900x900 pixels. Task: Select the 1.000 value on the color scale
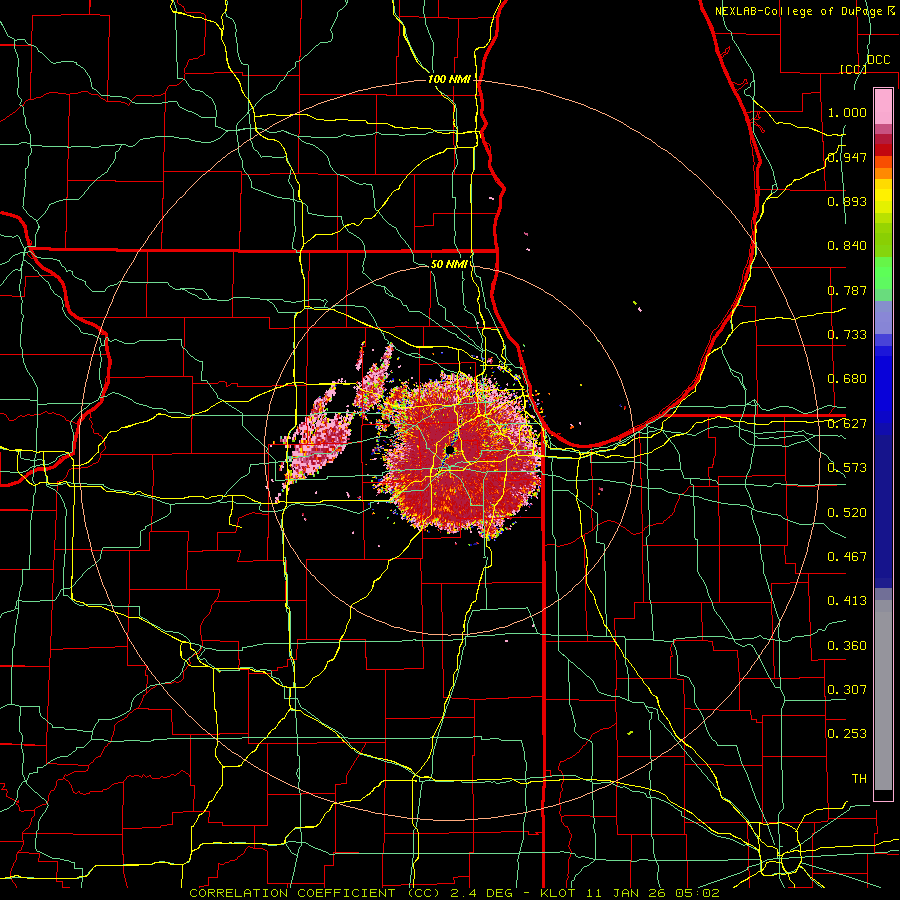tap(847, 112)
